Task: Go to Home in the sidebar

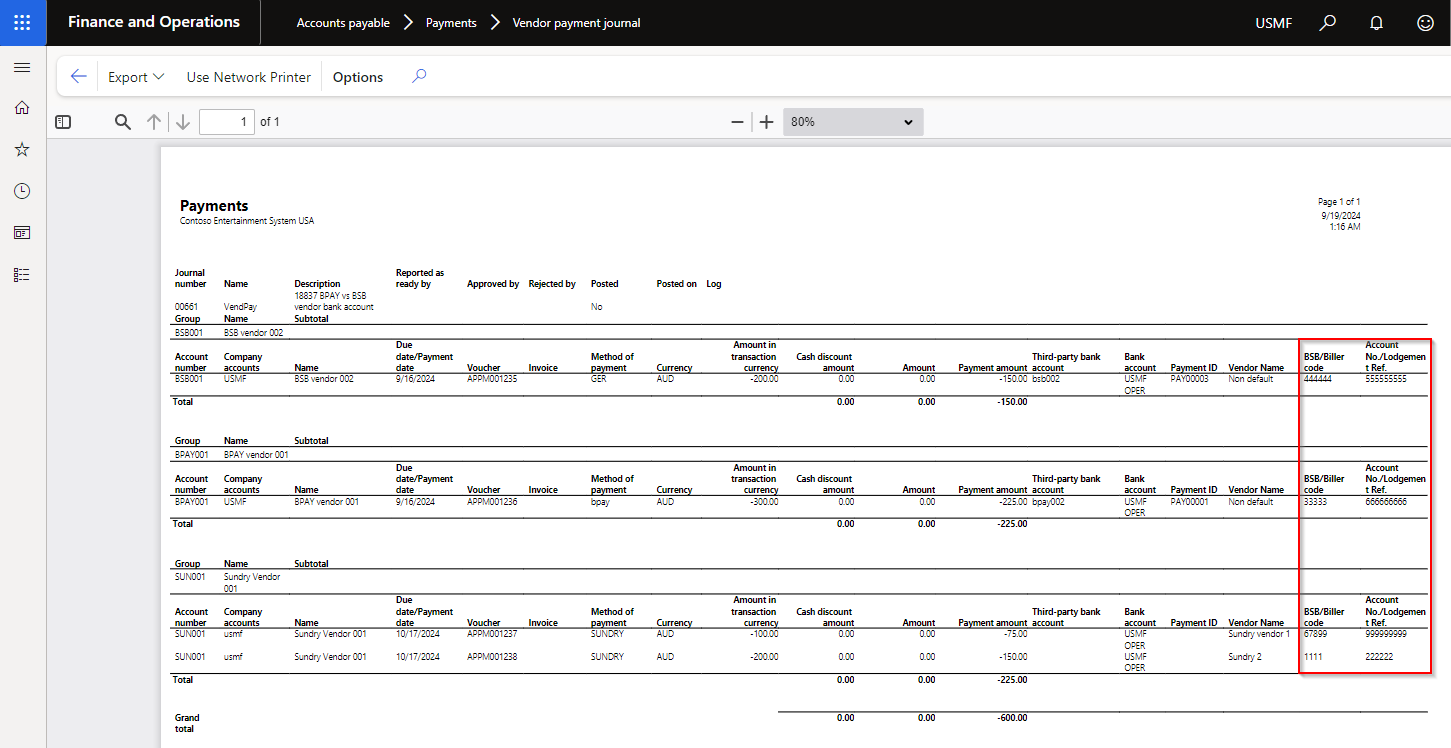Action: (x=22, y=108)
